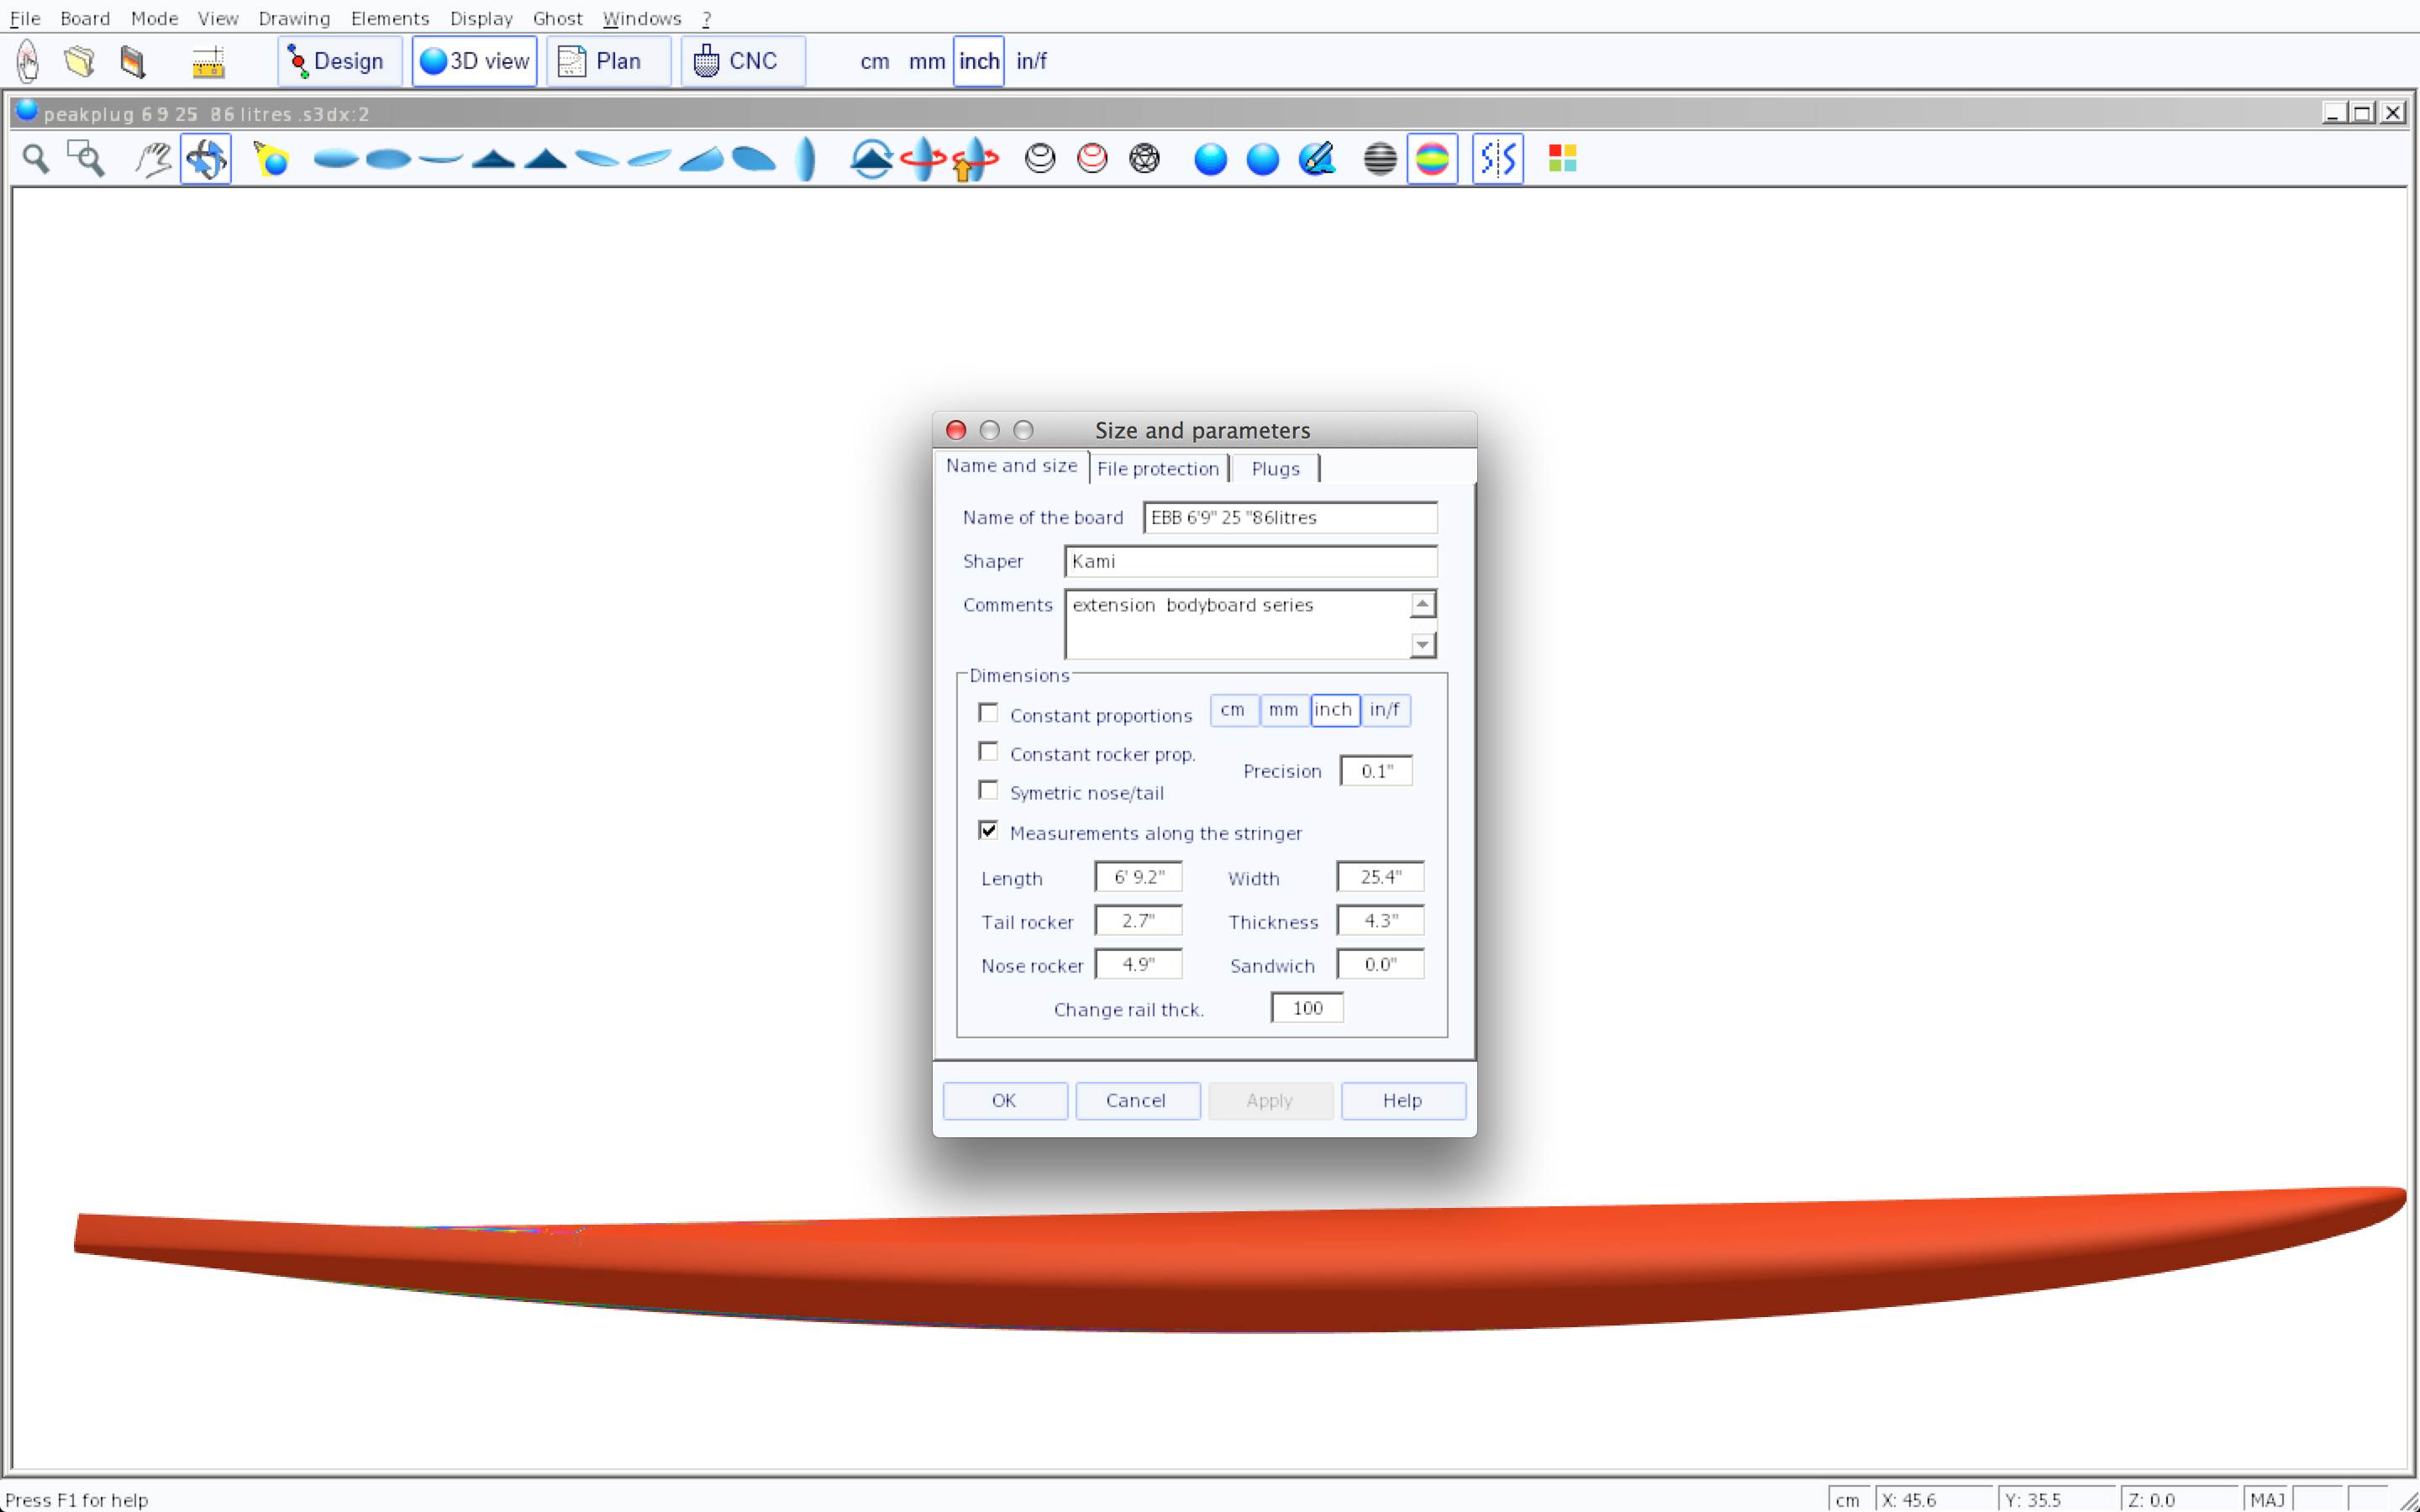Select in/f unit in Dimensions group
Image resolution: width=2420 pixels, height=1512 pixels.
1384,710
